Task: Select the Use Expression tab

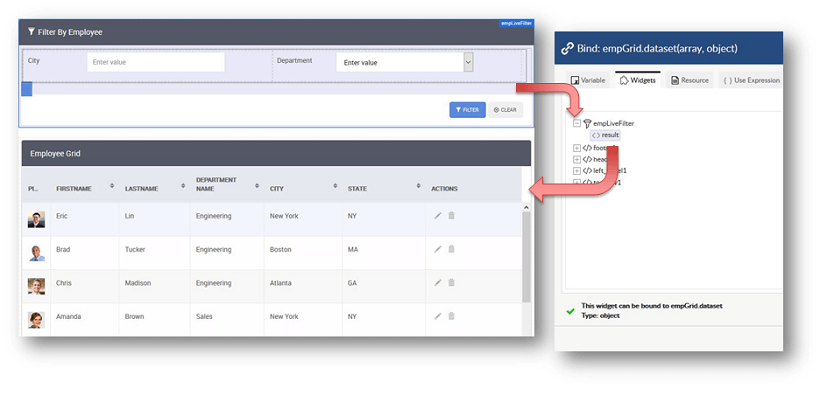Action: pyautogui.click(x=751, y=80)
